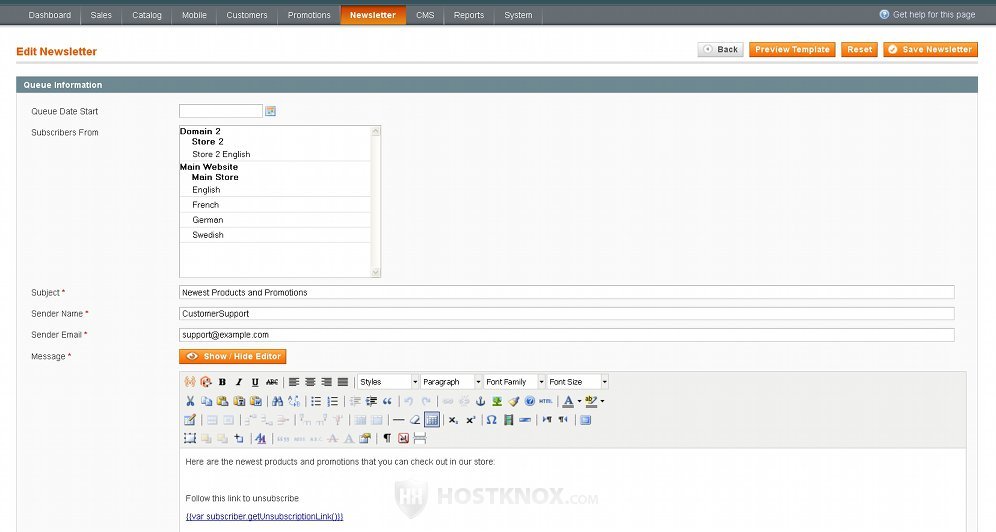
Task: Click the Blockquote icon
Action: tap(387, 401)
